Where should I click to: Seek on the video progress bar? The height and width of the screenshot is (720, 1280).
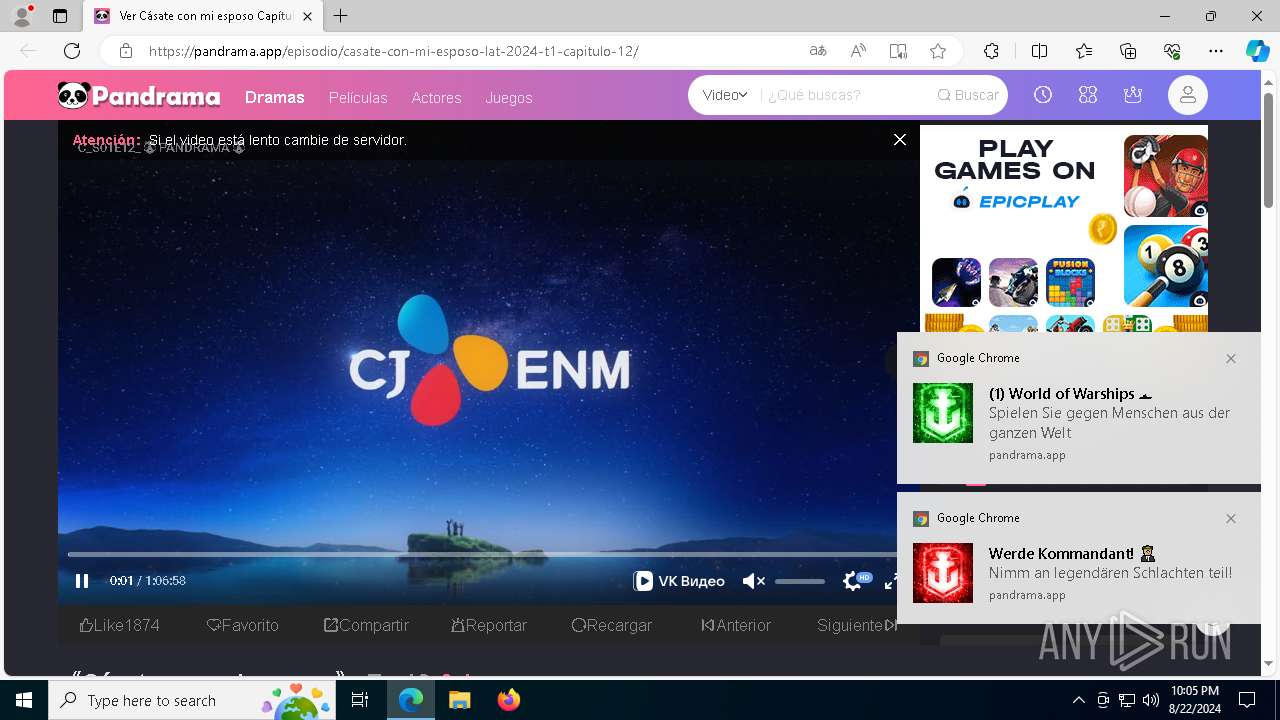click(x=482, y=554)
